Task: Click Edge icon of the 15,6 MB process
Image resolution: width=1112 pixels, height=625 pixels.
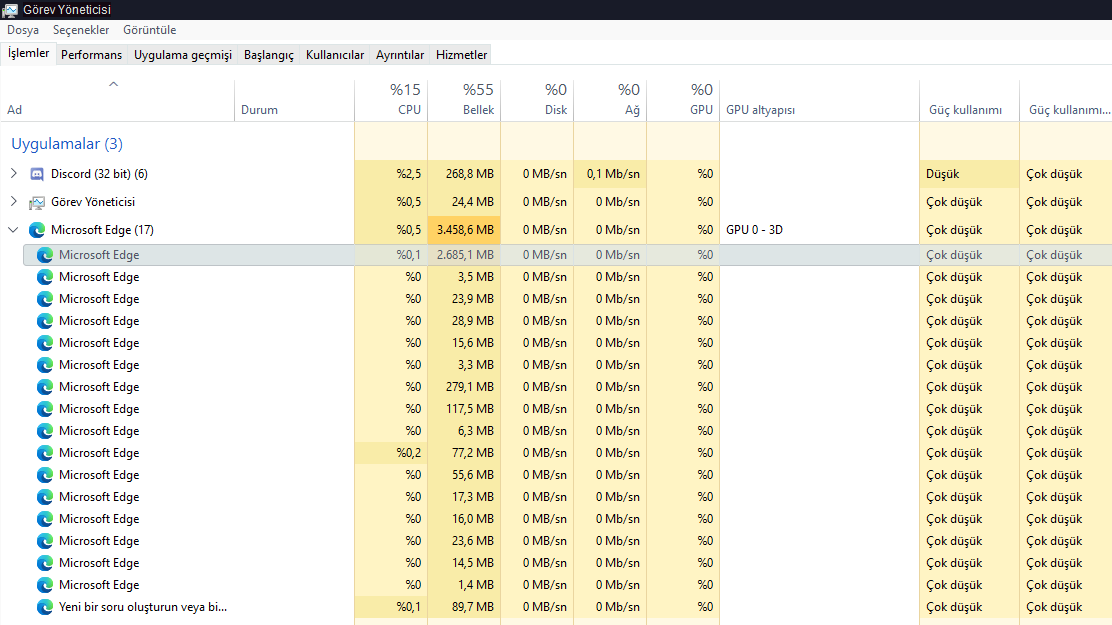Action: tap(45, 343)
